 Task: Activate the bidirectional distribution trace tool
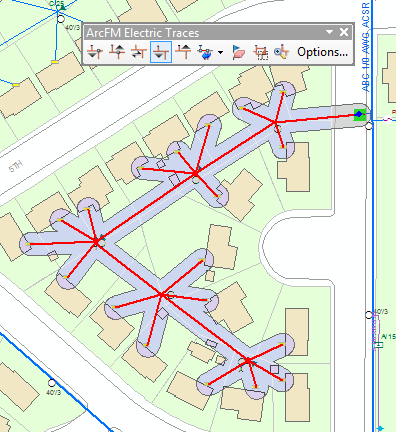click(139, 52)
